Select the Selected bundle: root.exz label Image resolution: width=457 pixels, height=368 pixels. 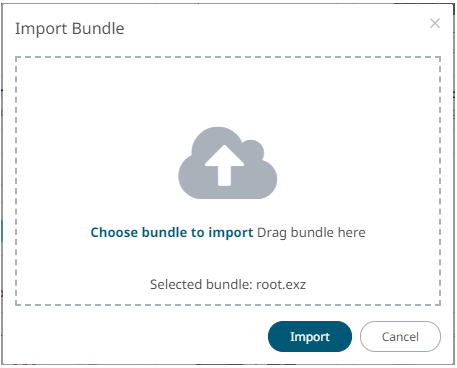(228, 284)
